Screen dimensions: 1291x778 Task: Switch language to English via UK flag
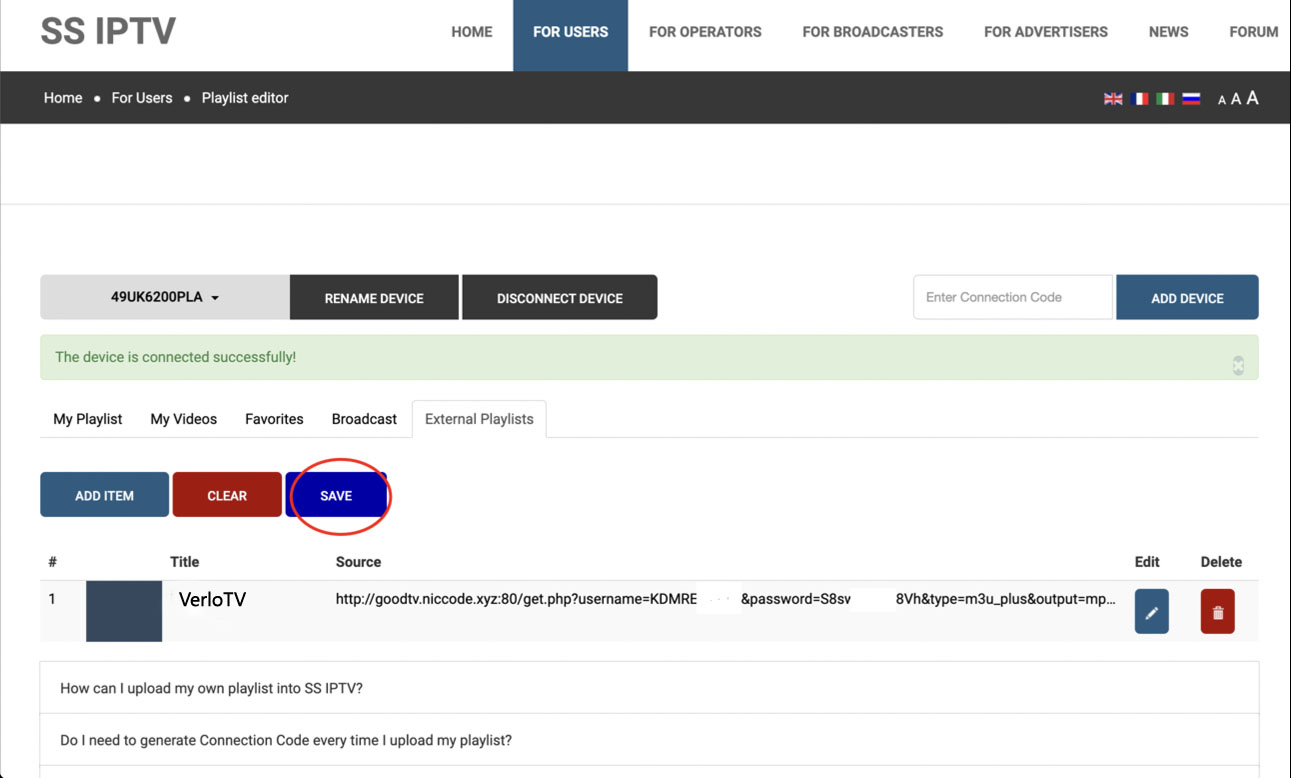[1113, 99]
